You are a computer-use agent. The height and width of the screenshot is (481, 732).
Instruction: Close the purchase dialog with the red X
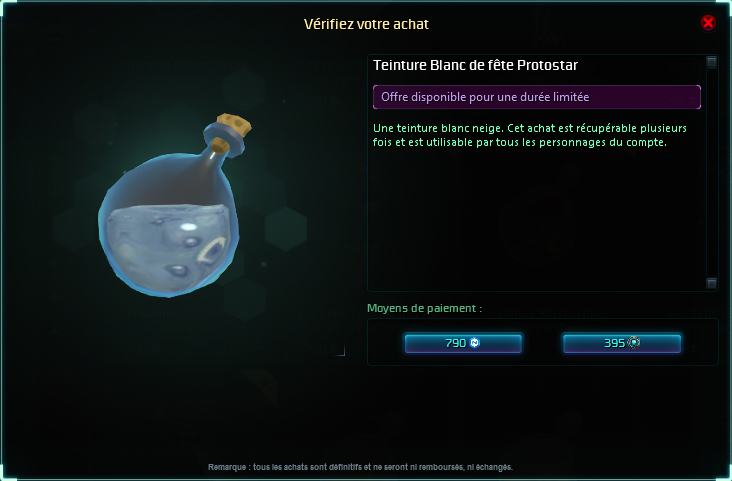click(708, 22)
